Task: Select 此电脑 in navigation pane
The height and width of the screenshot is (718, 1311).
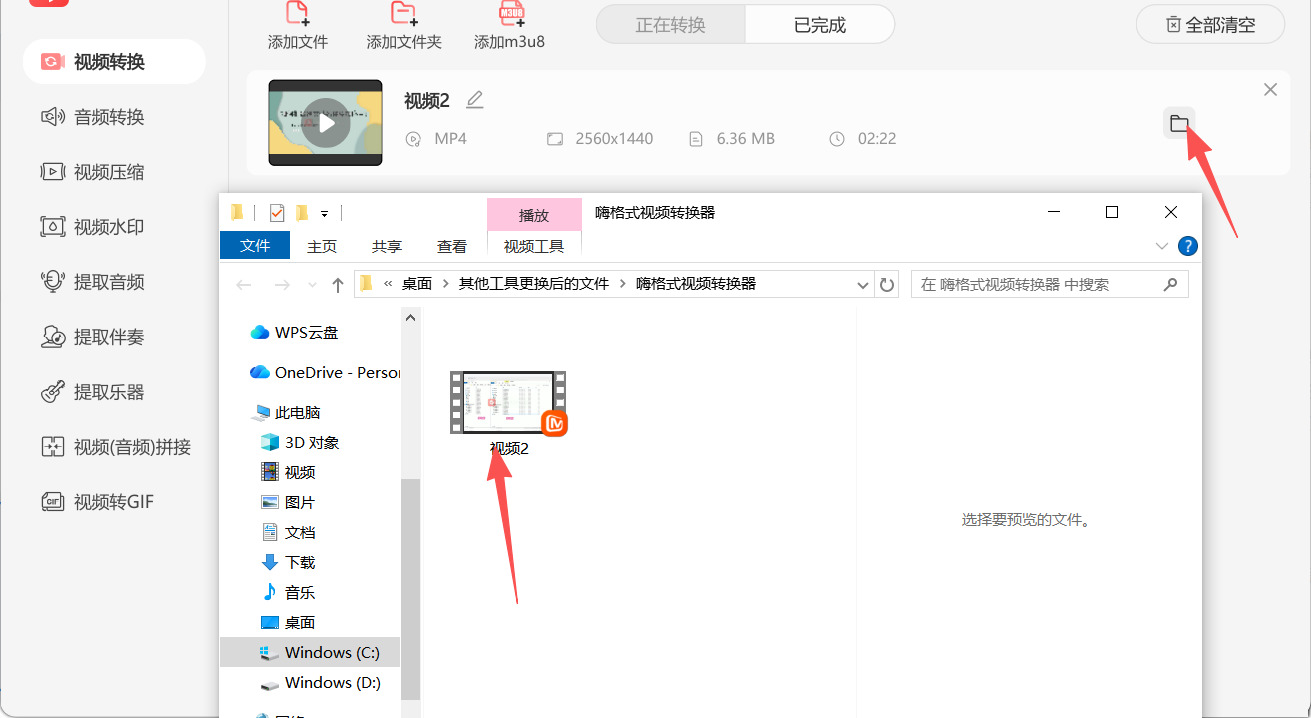Action: pyautogui.click(x=286, y=412)
